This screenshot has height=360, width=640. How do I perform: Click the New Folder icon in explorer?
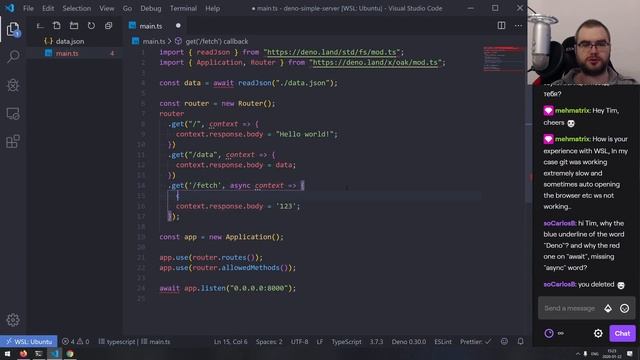click(74, 26)
